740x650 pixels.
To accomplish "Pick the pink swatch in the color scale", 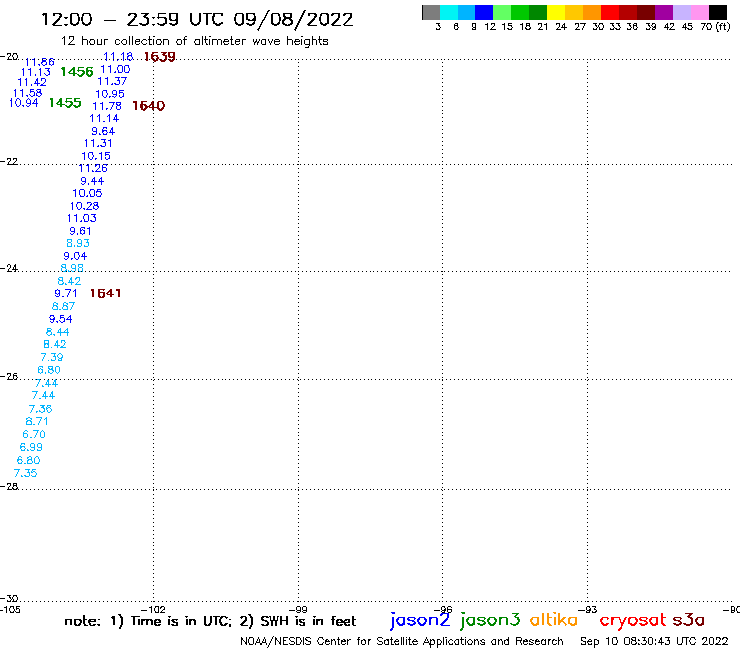I will (700, 12).
